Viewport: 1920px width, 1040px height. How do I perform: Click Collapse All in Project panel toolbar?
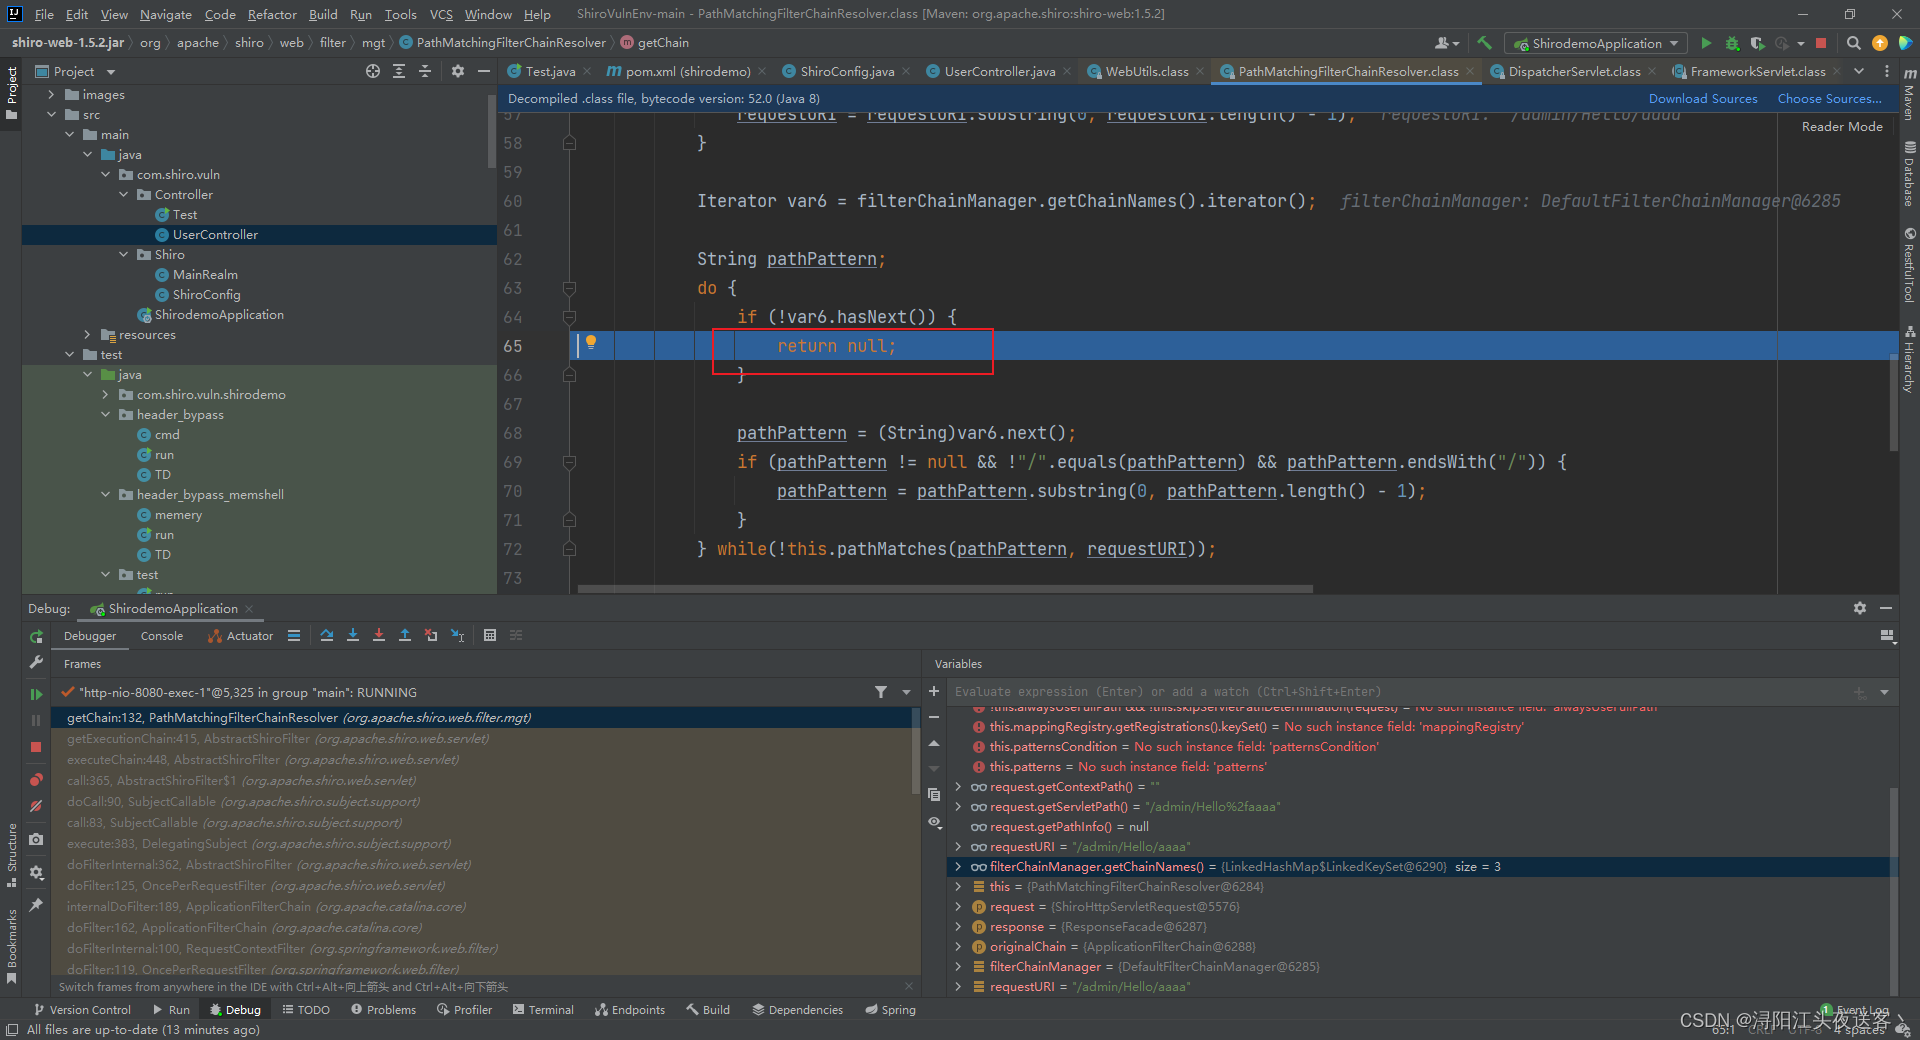pyautogui.click(x=425, y=71)
